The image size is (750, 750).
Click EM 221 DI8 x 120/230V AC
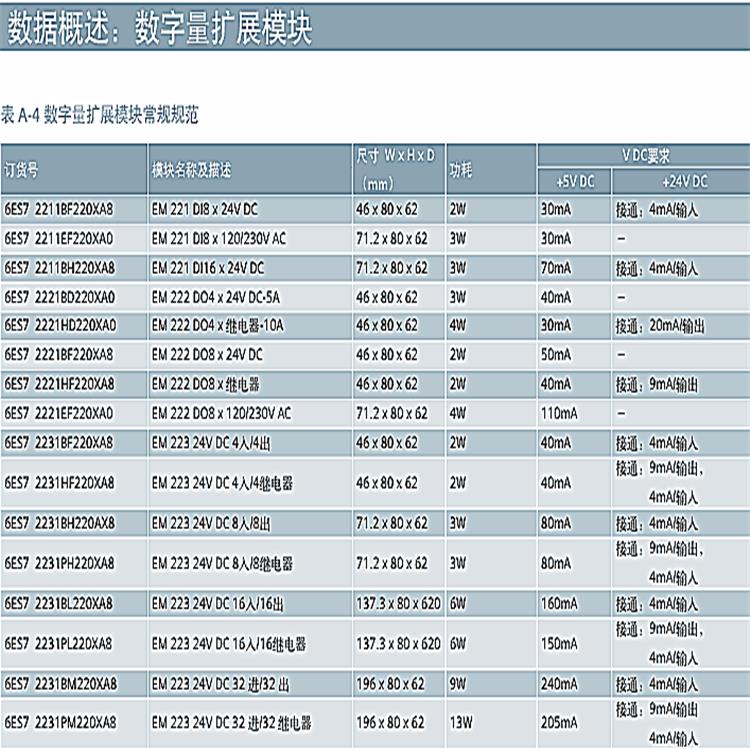coord(219,239)
